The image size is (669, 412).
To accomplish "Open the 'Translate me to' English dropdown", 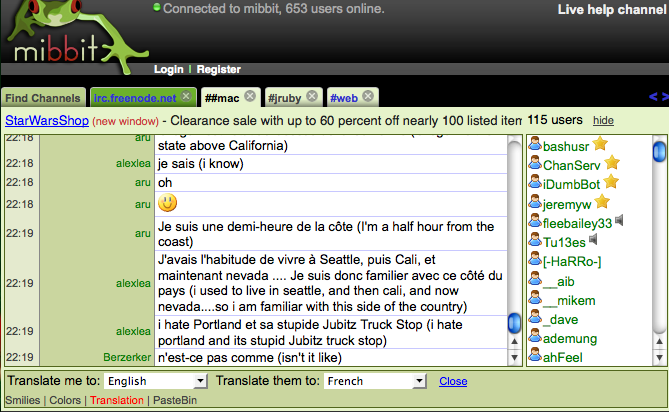I will (155, 381).
